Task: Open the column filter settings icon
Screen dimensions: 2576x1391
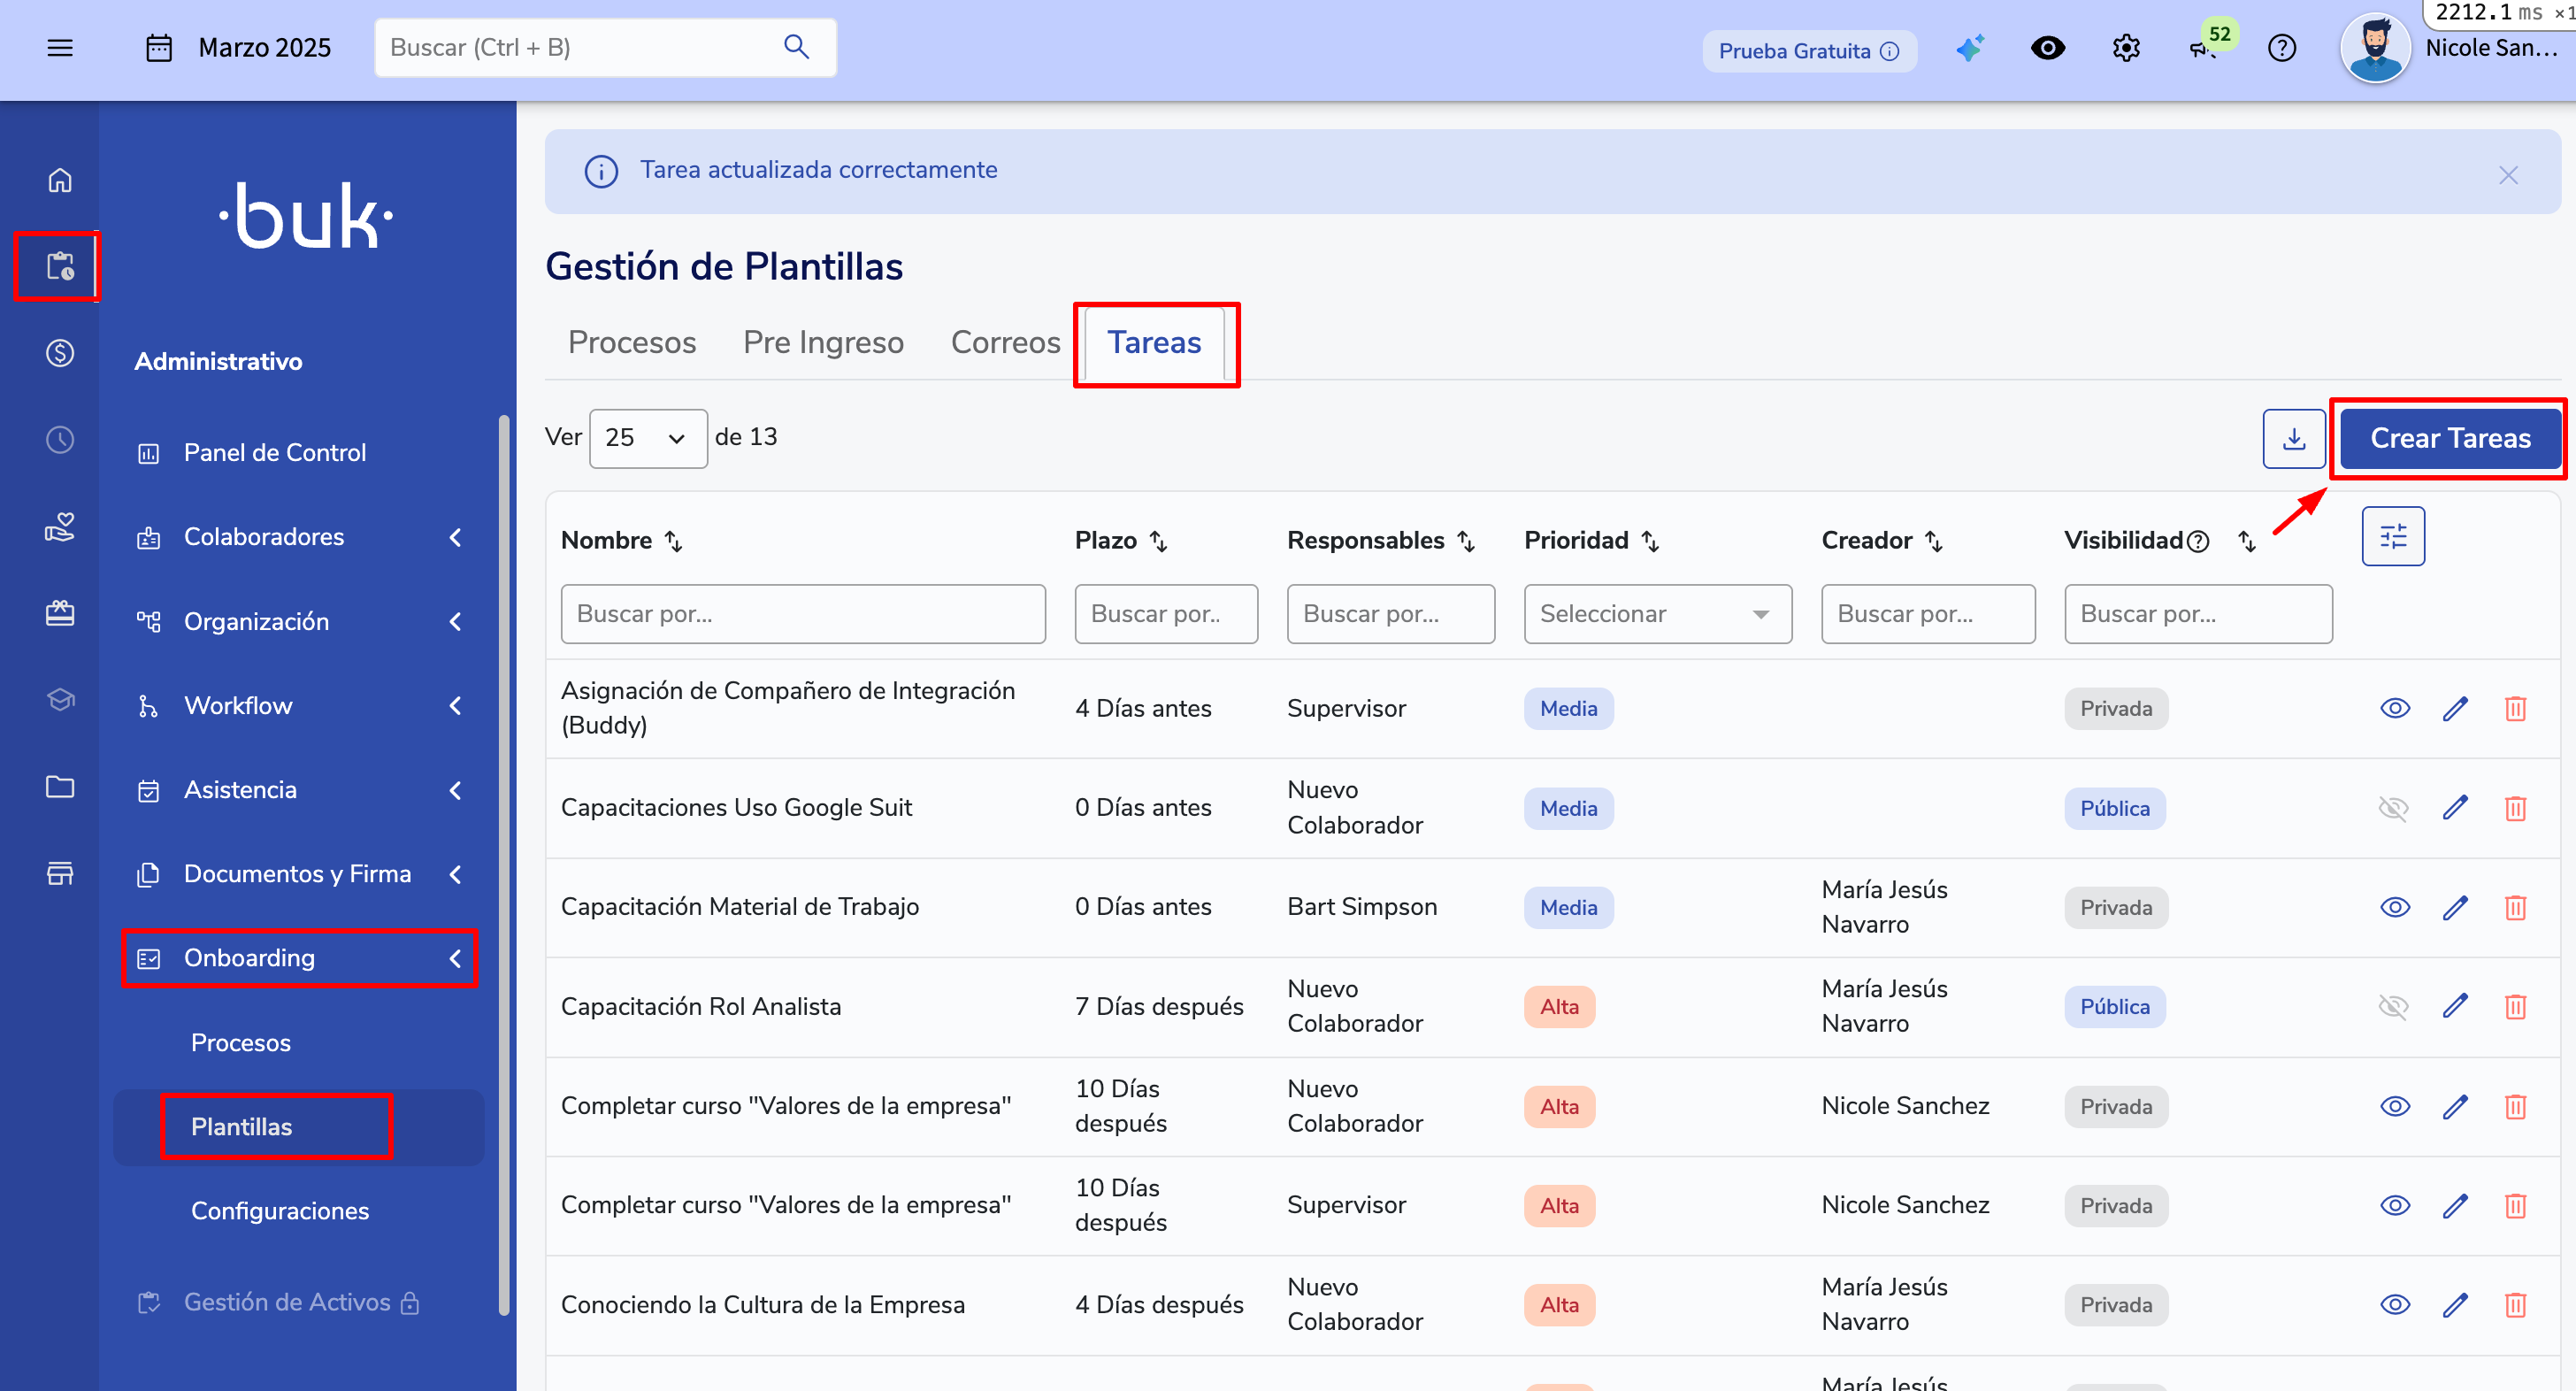Action: click(x=2392, y=537)
